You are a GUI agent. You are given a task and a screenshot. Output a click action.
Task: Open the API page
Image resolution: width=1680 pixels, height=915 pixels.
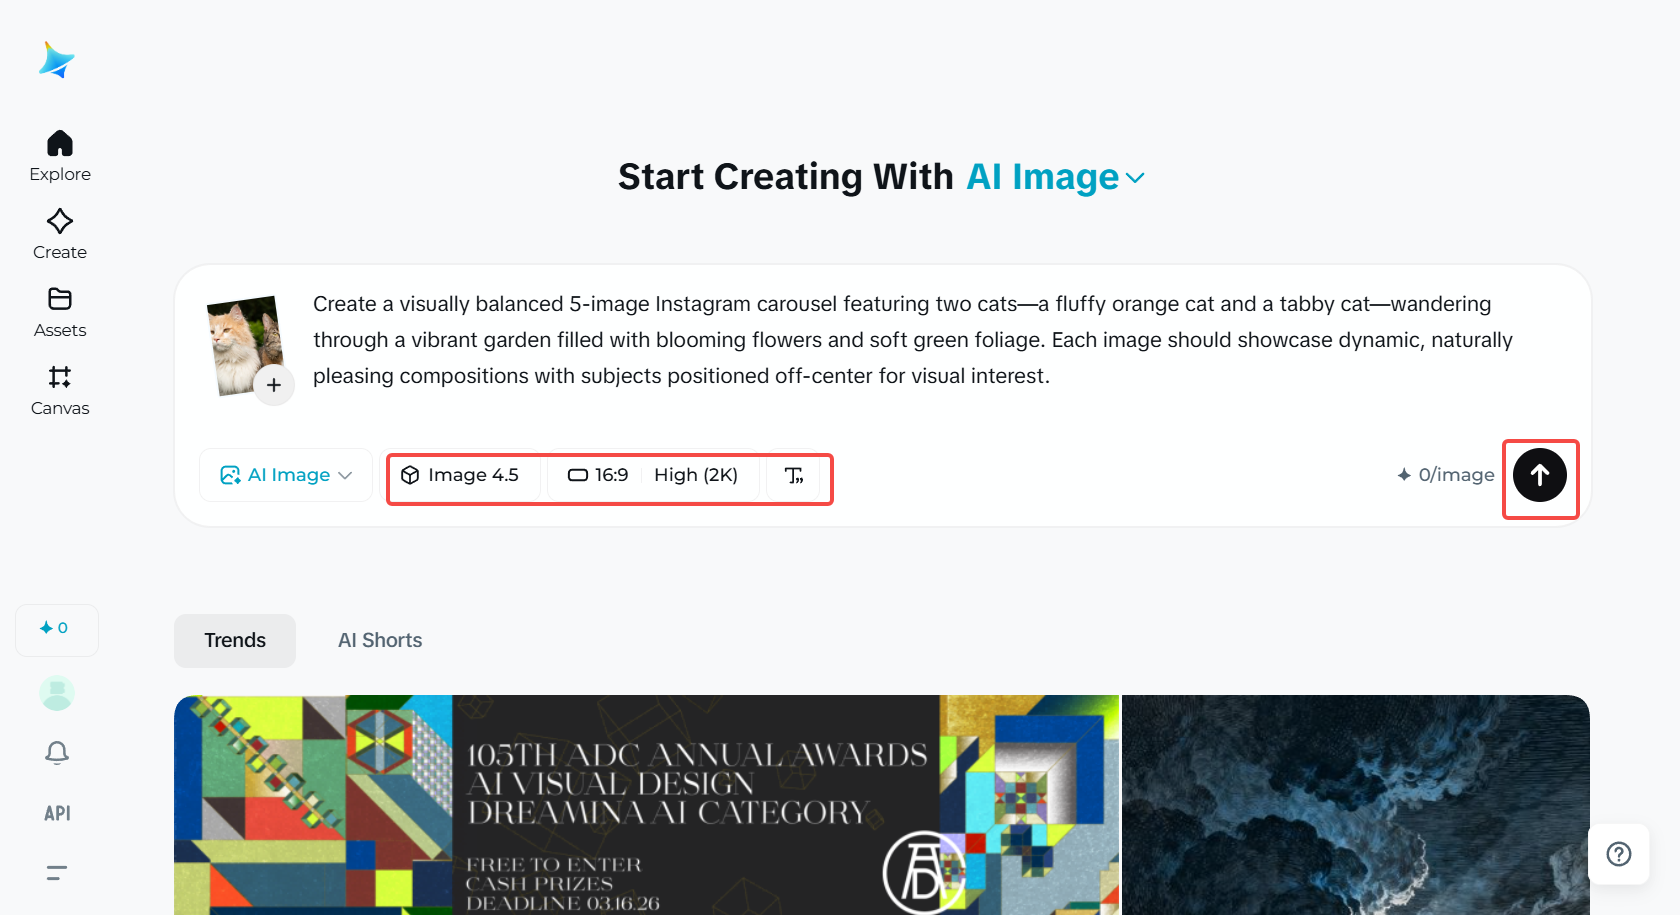(x=57, y=813)
